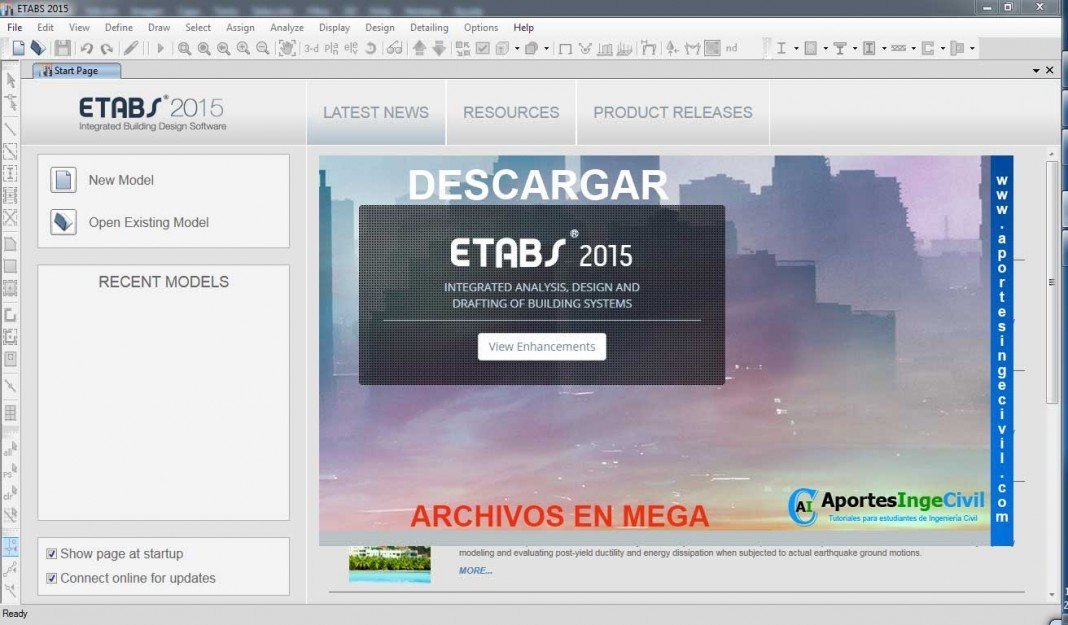
Task: Click the Zoom Out magnifier icon
Action: click(x=262, y=48)
